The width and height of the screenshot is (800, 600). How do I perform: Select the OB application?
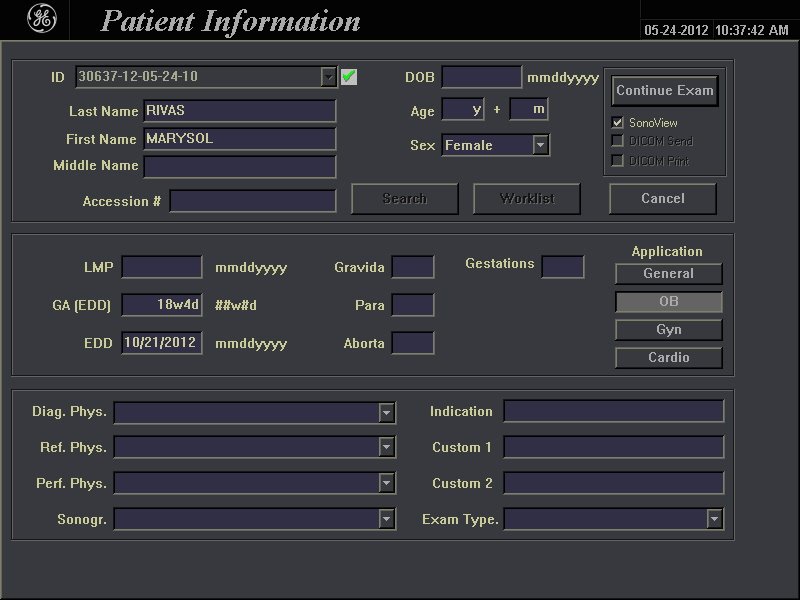668,301
